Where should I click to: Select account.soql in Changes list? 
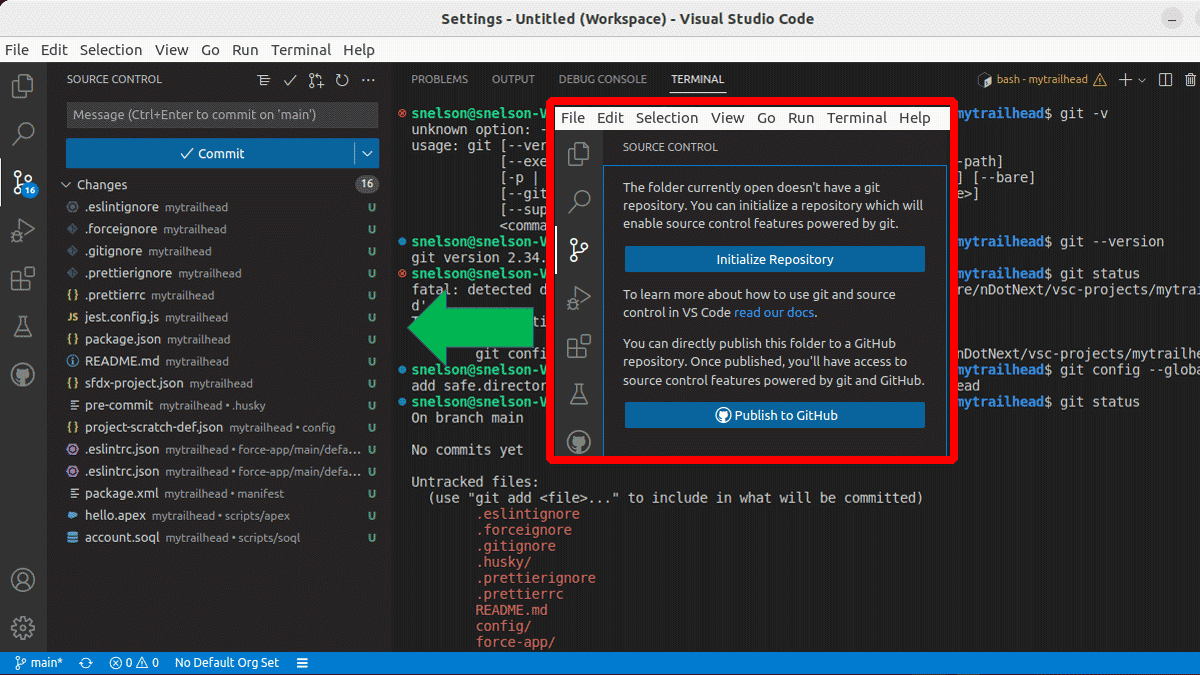pos(219,537)
